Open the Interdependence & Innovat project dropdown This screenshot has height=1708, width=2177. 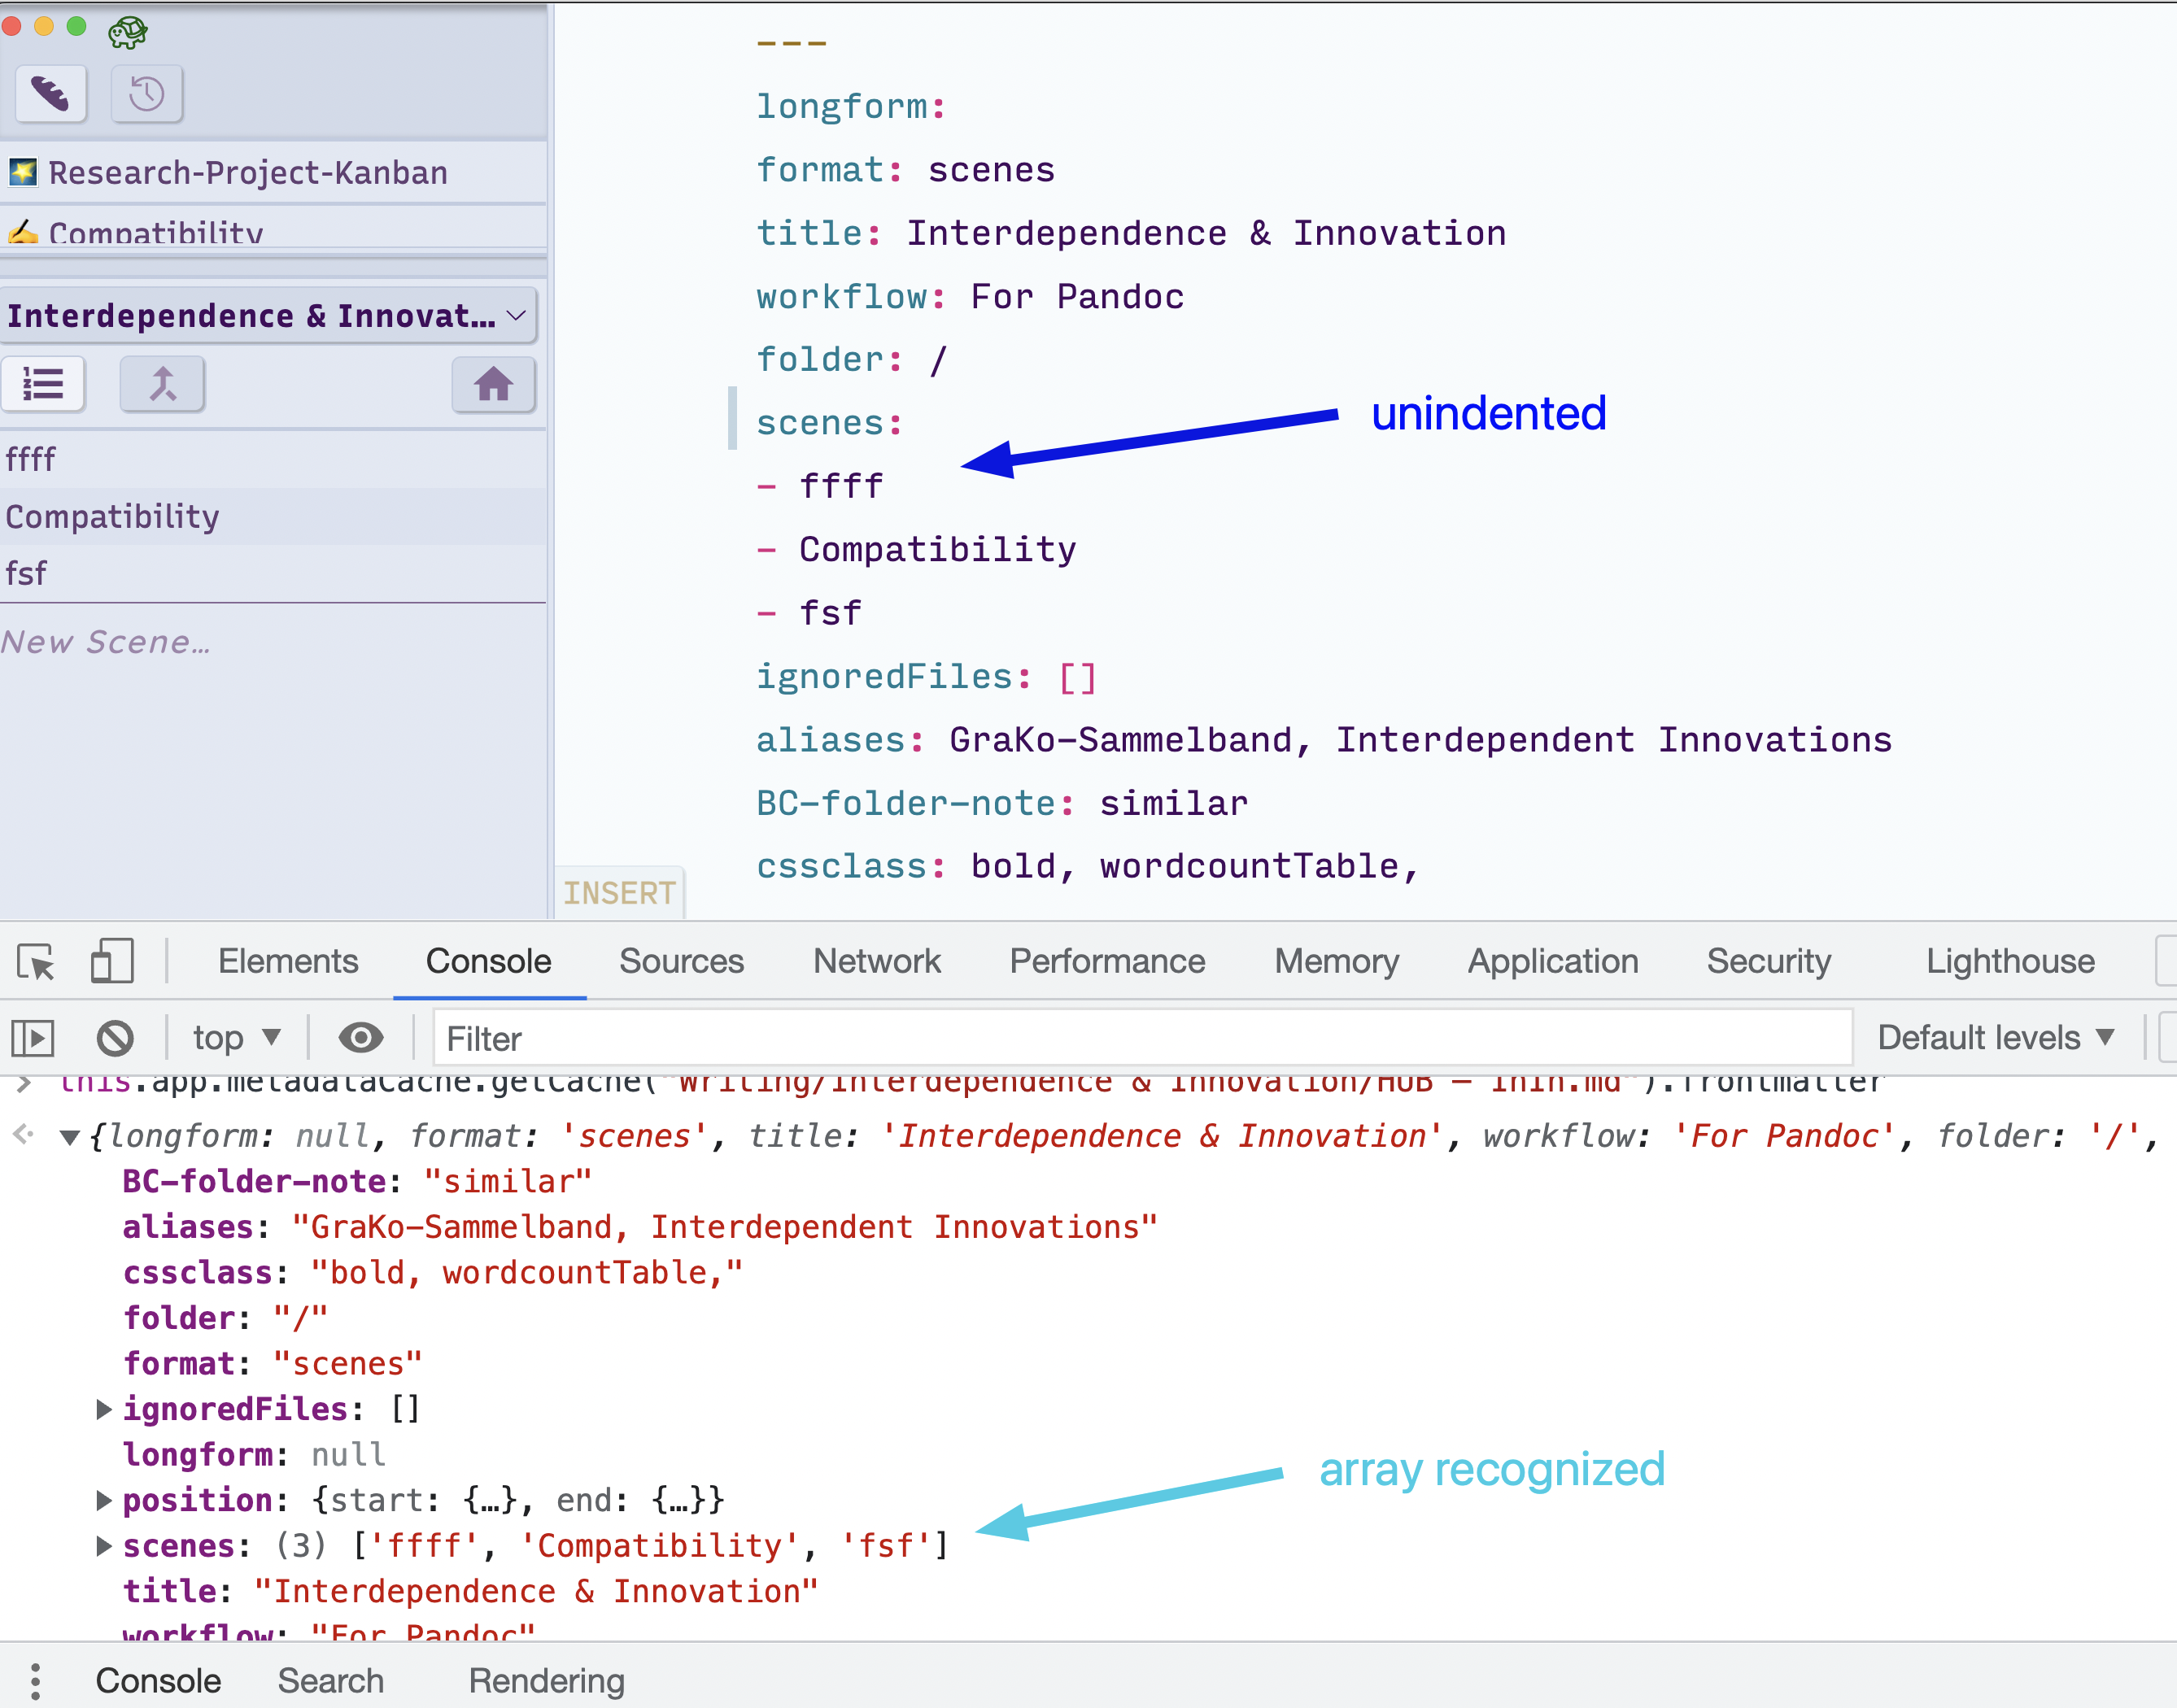coord(270,315)
